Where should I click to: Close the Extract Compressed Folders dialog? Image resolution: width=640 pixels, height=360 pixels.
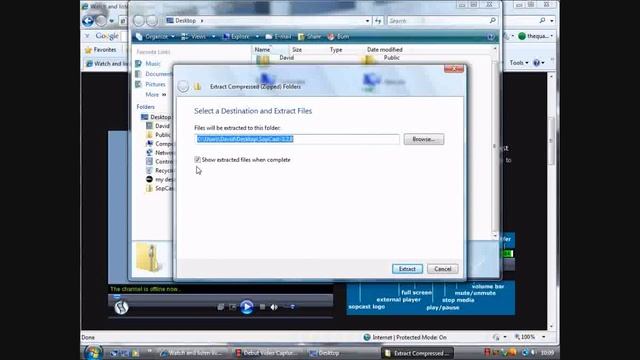453,69
